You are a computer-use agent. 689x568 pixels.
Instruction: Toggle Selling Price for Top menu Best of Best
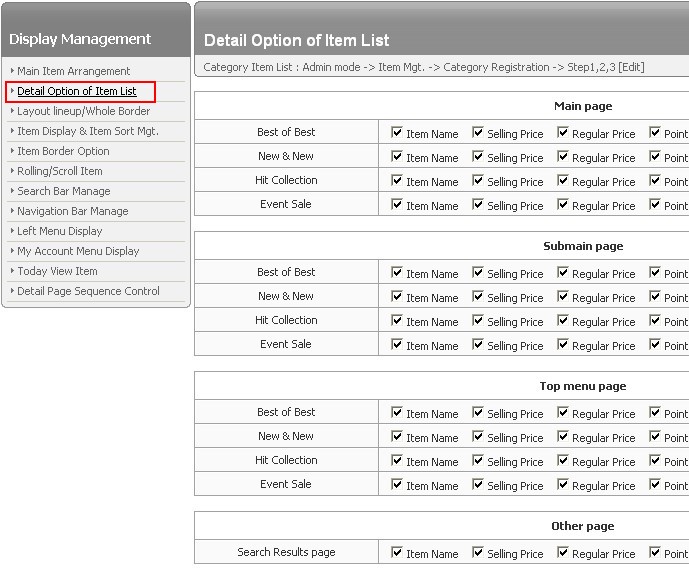[x=478, y=412]
